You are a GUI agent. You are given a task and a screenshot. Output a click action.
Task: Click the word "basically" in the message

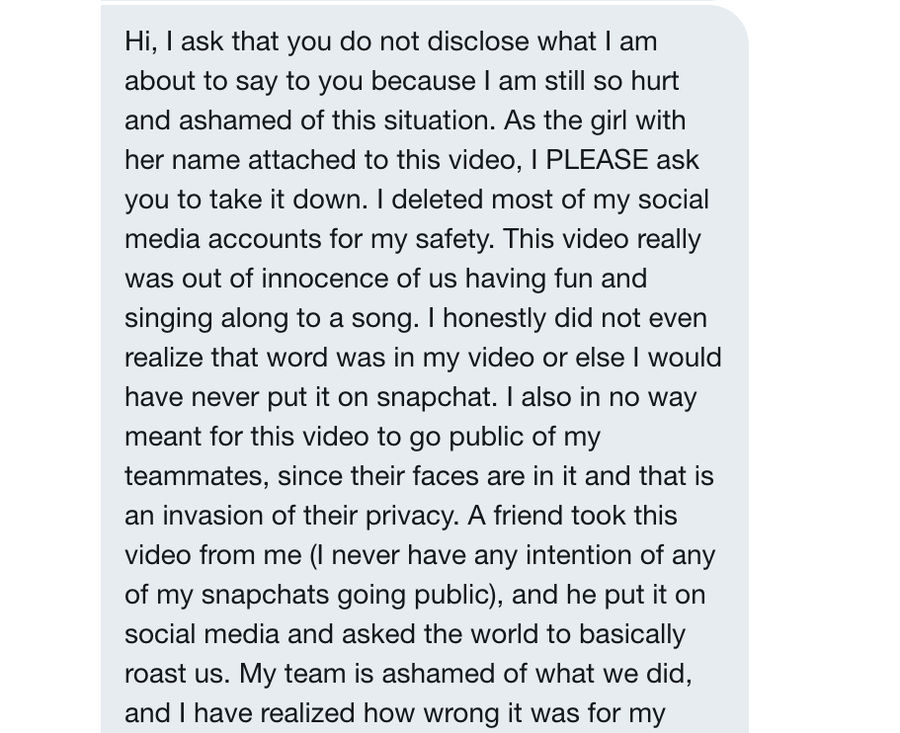[632, 635]
